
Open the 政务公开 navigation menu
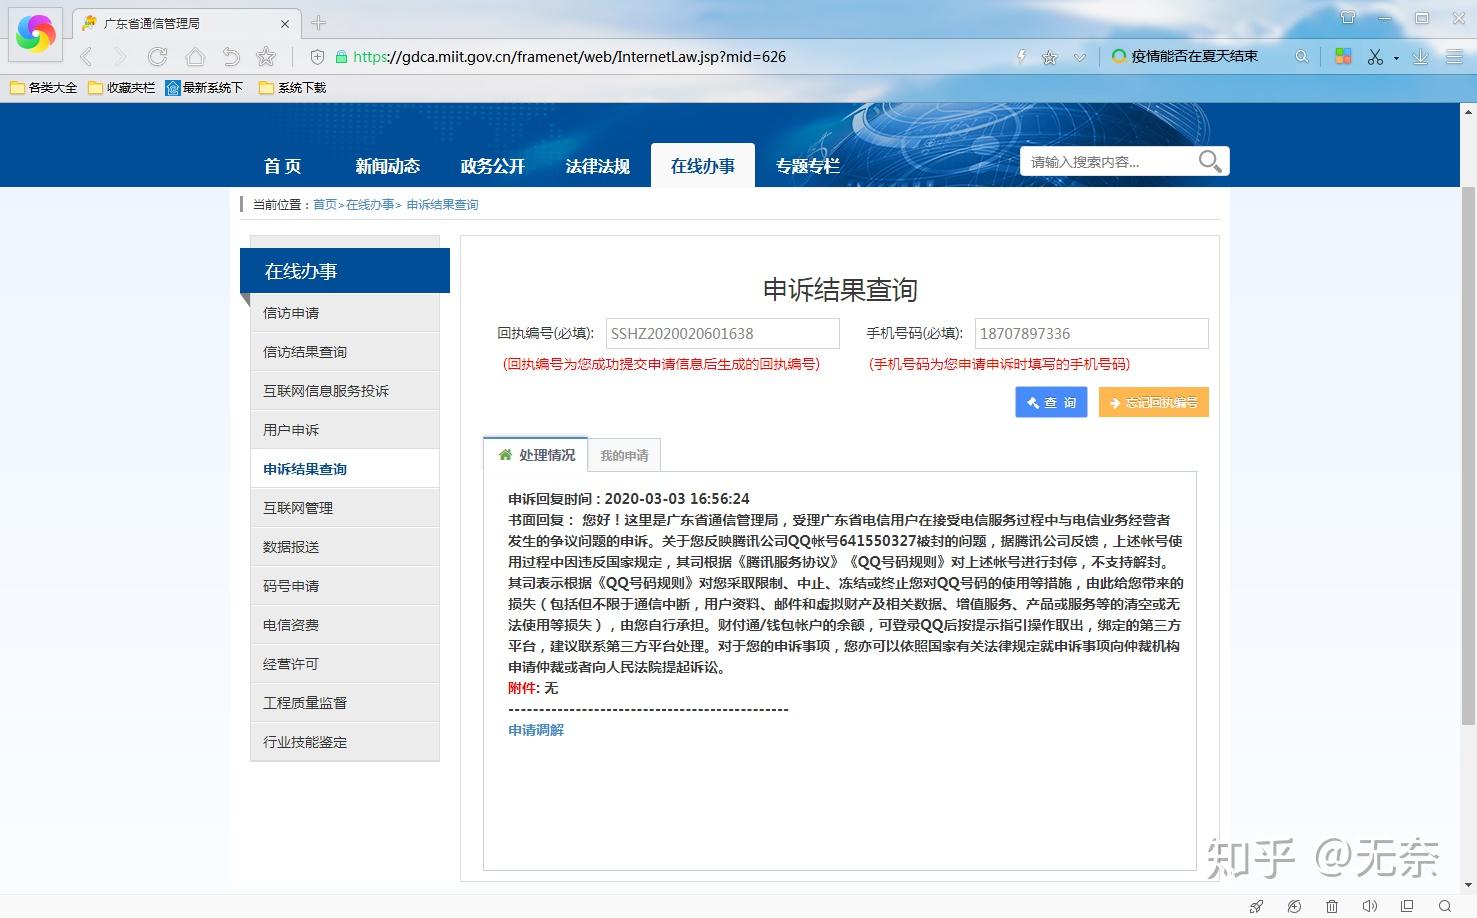(492, 166)
